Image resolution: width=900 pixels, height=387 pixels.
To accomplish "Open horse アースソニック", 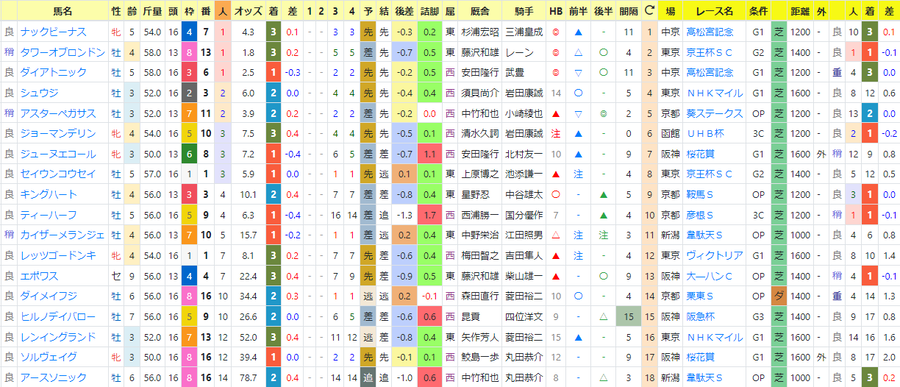I will [53, 378].
